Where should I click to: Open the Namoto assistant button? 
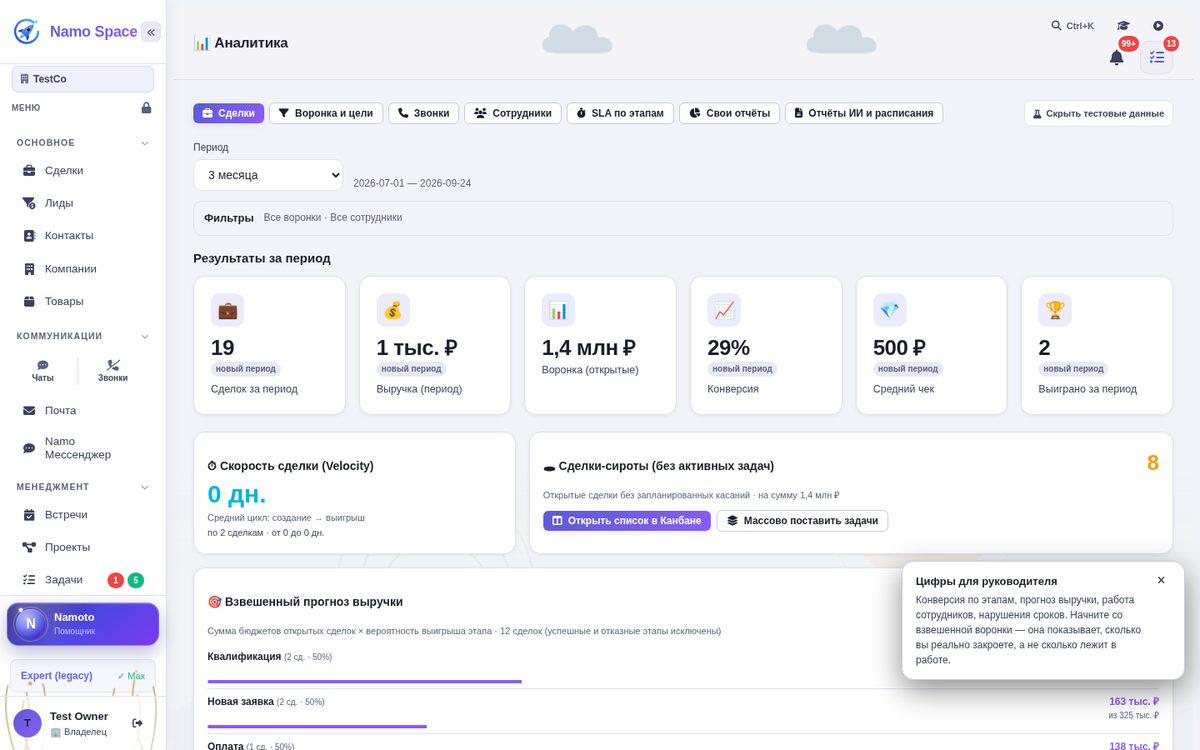83,624
